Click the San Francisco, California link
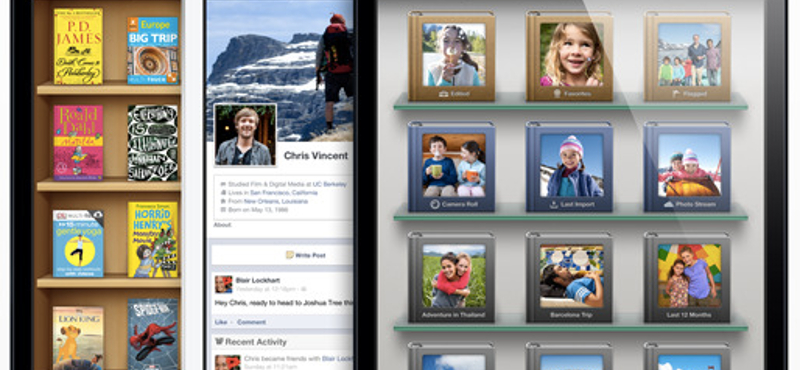The height and width of the screenshot is (370, 800). click(276, 192)
